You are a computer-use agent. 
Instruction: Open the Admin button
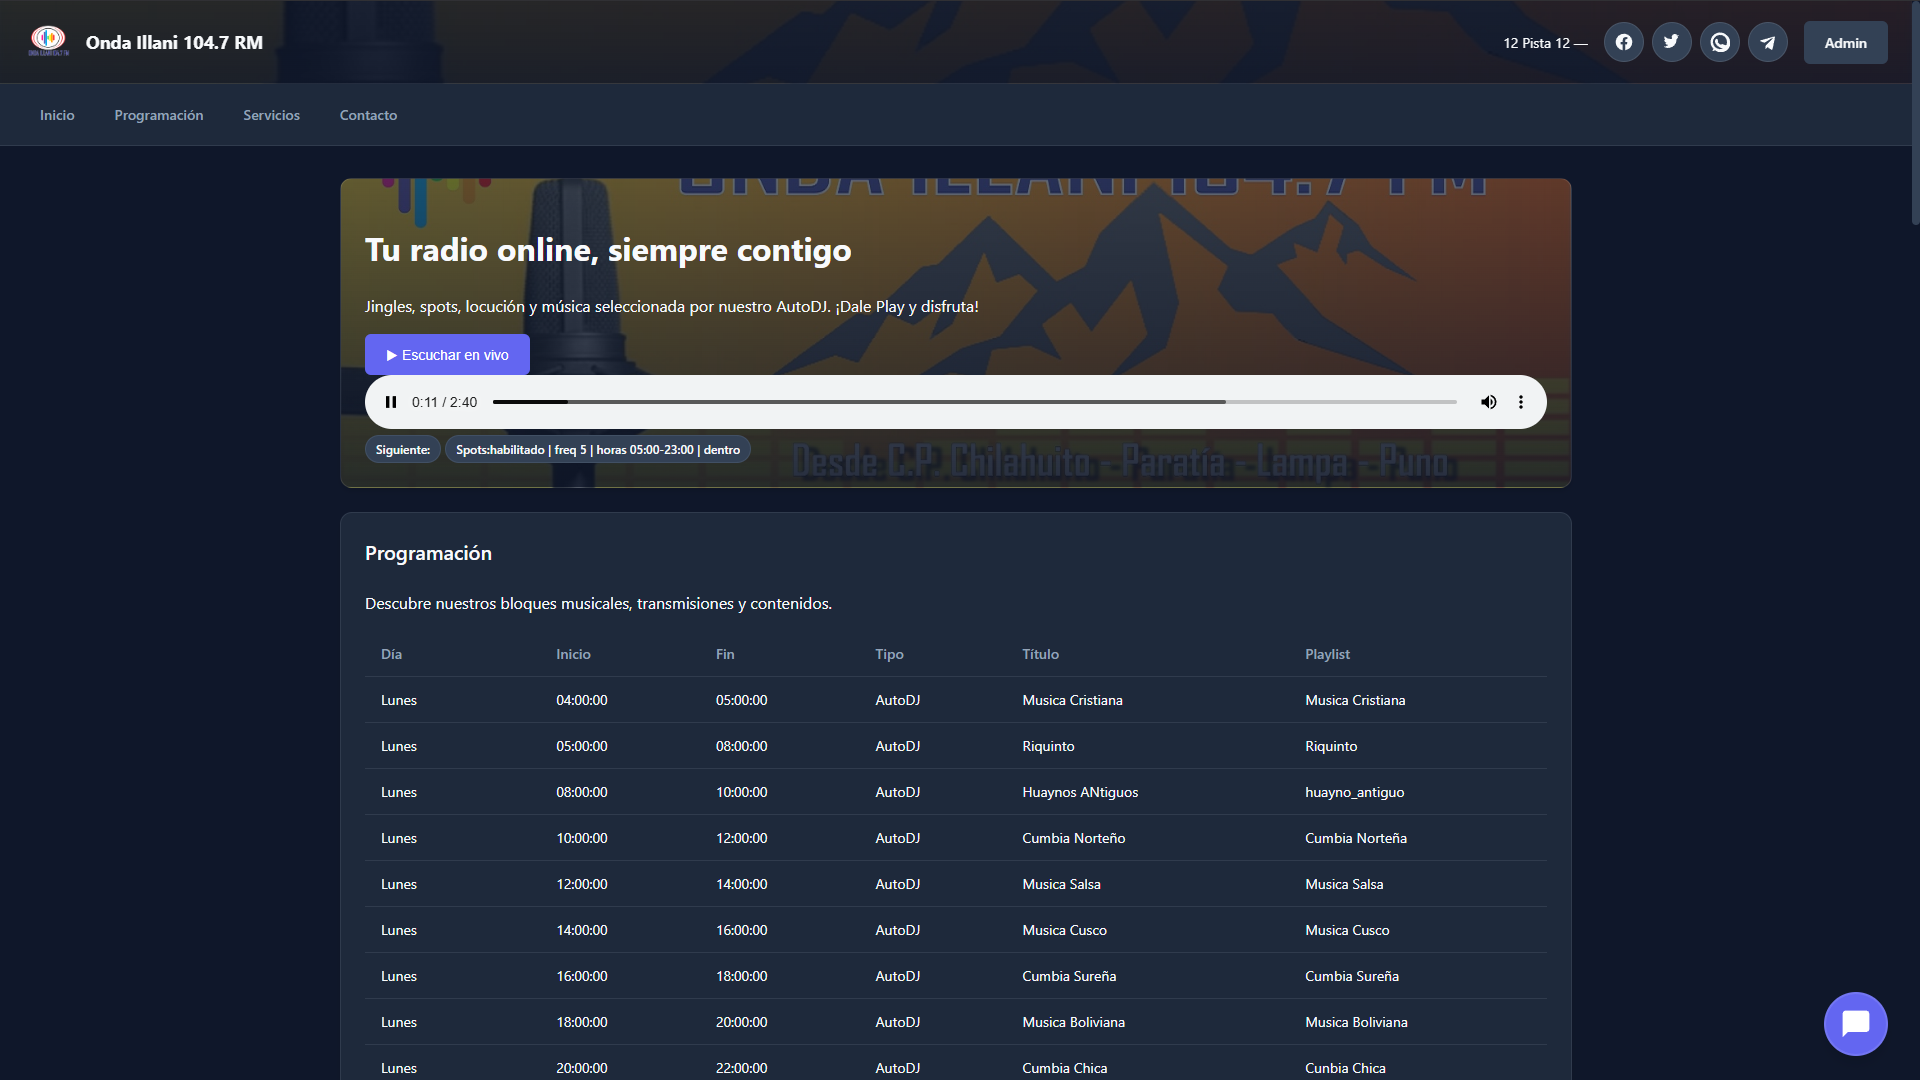click(1845, 43)
